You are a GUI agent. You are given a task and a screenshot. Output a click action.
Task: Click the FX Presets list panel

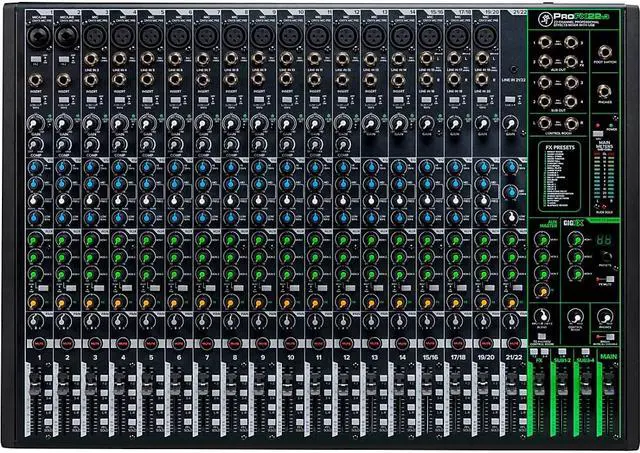tap(560, 177)
